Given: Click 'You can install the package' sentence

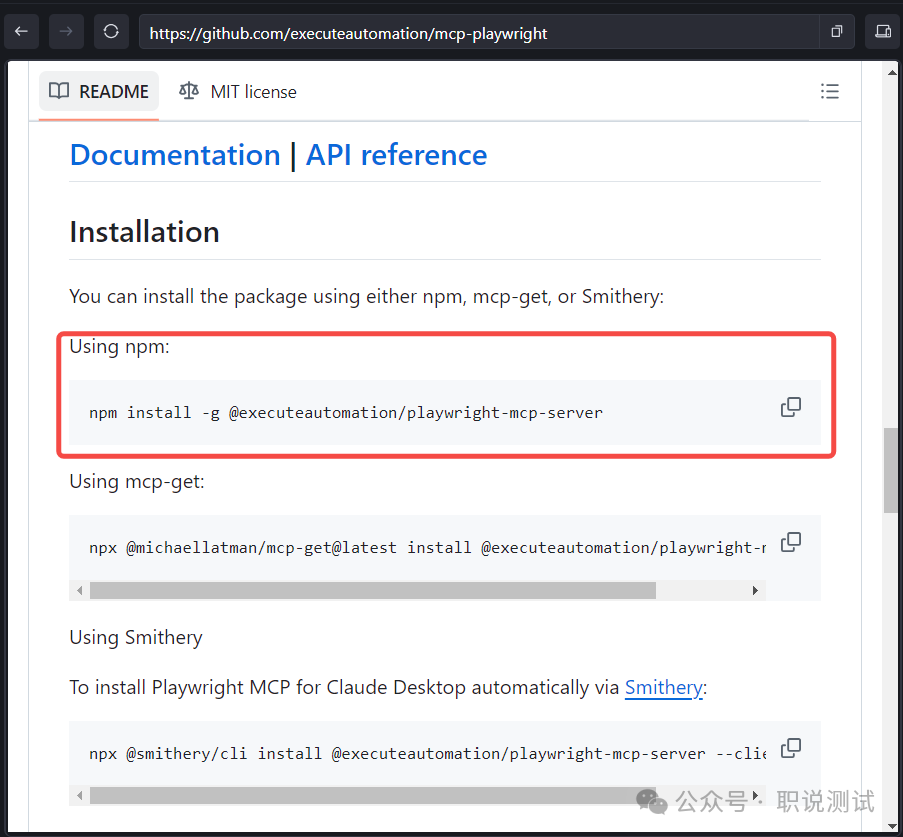Looking at the screenshot, I should (x=367, y=297).
